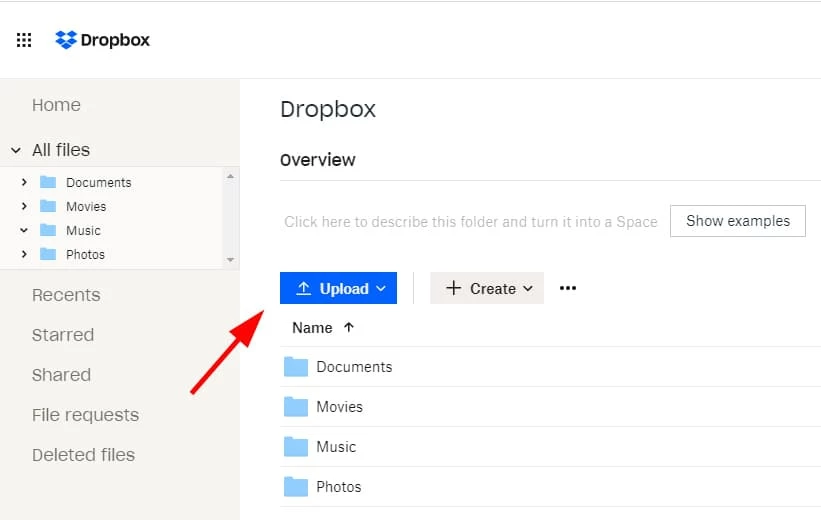Go to Home in the sidebar
This screenshot has height=520, width=821.
(56, 105)
